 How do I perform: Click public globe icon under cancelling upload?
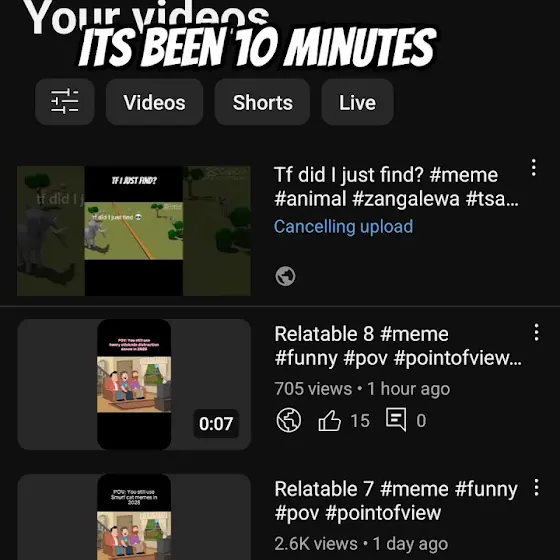285,276
